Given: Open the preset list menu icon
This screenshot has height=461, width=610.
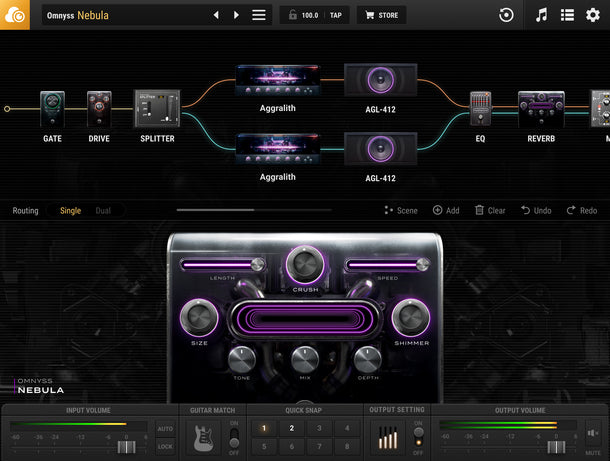Looking at the screenshot, I should point(259,15).
